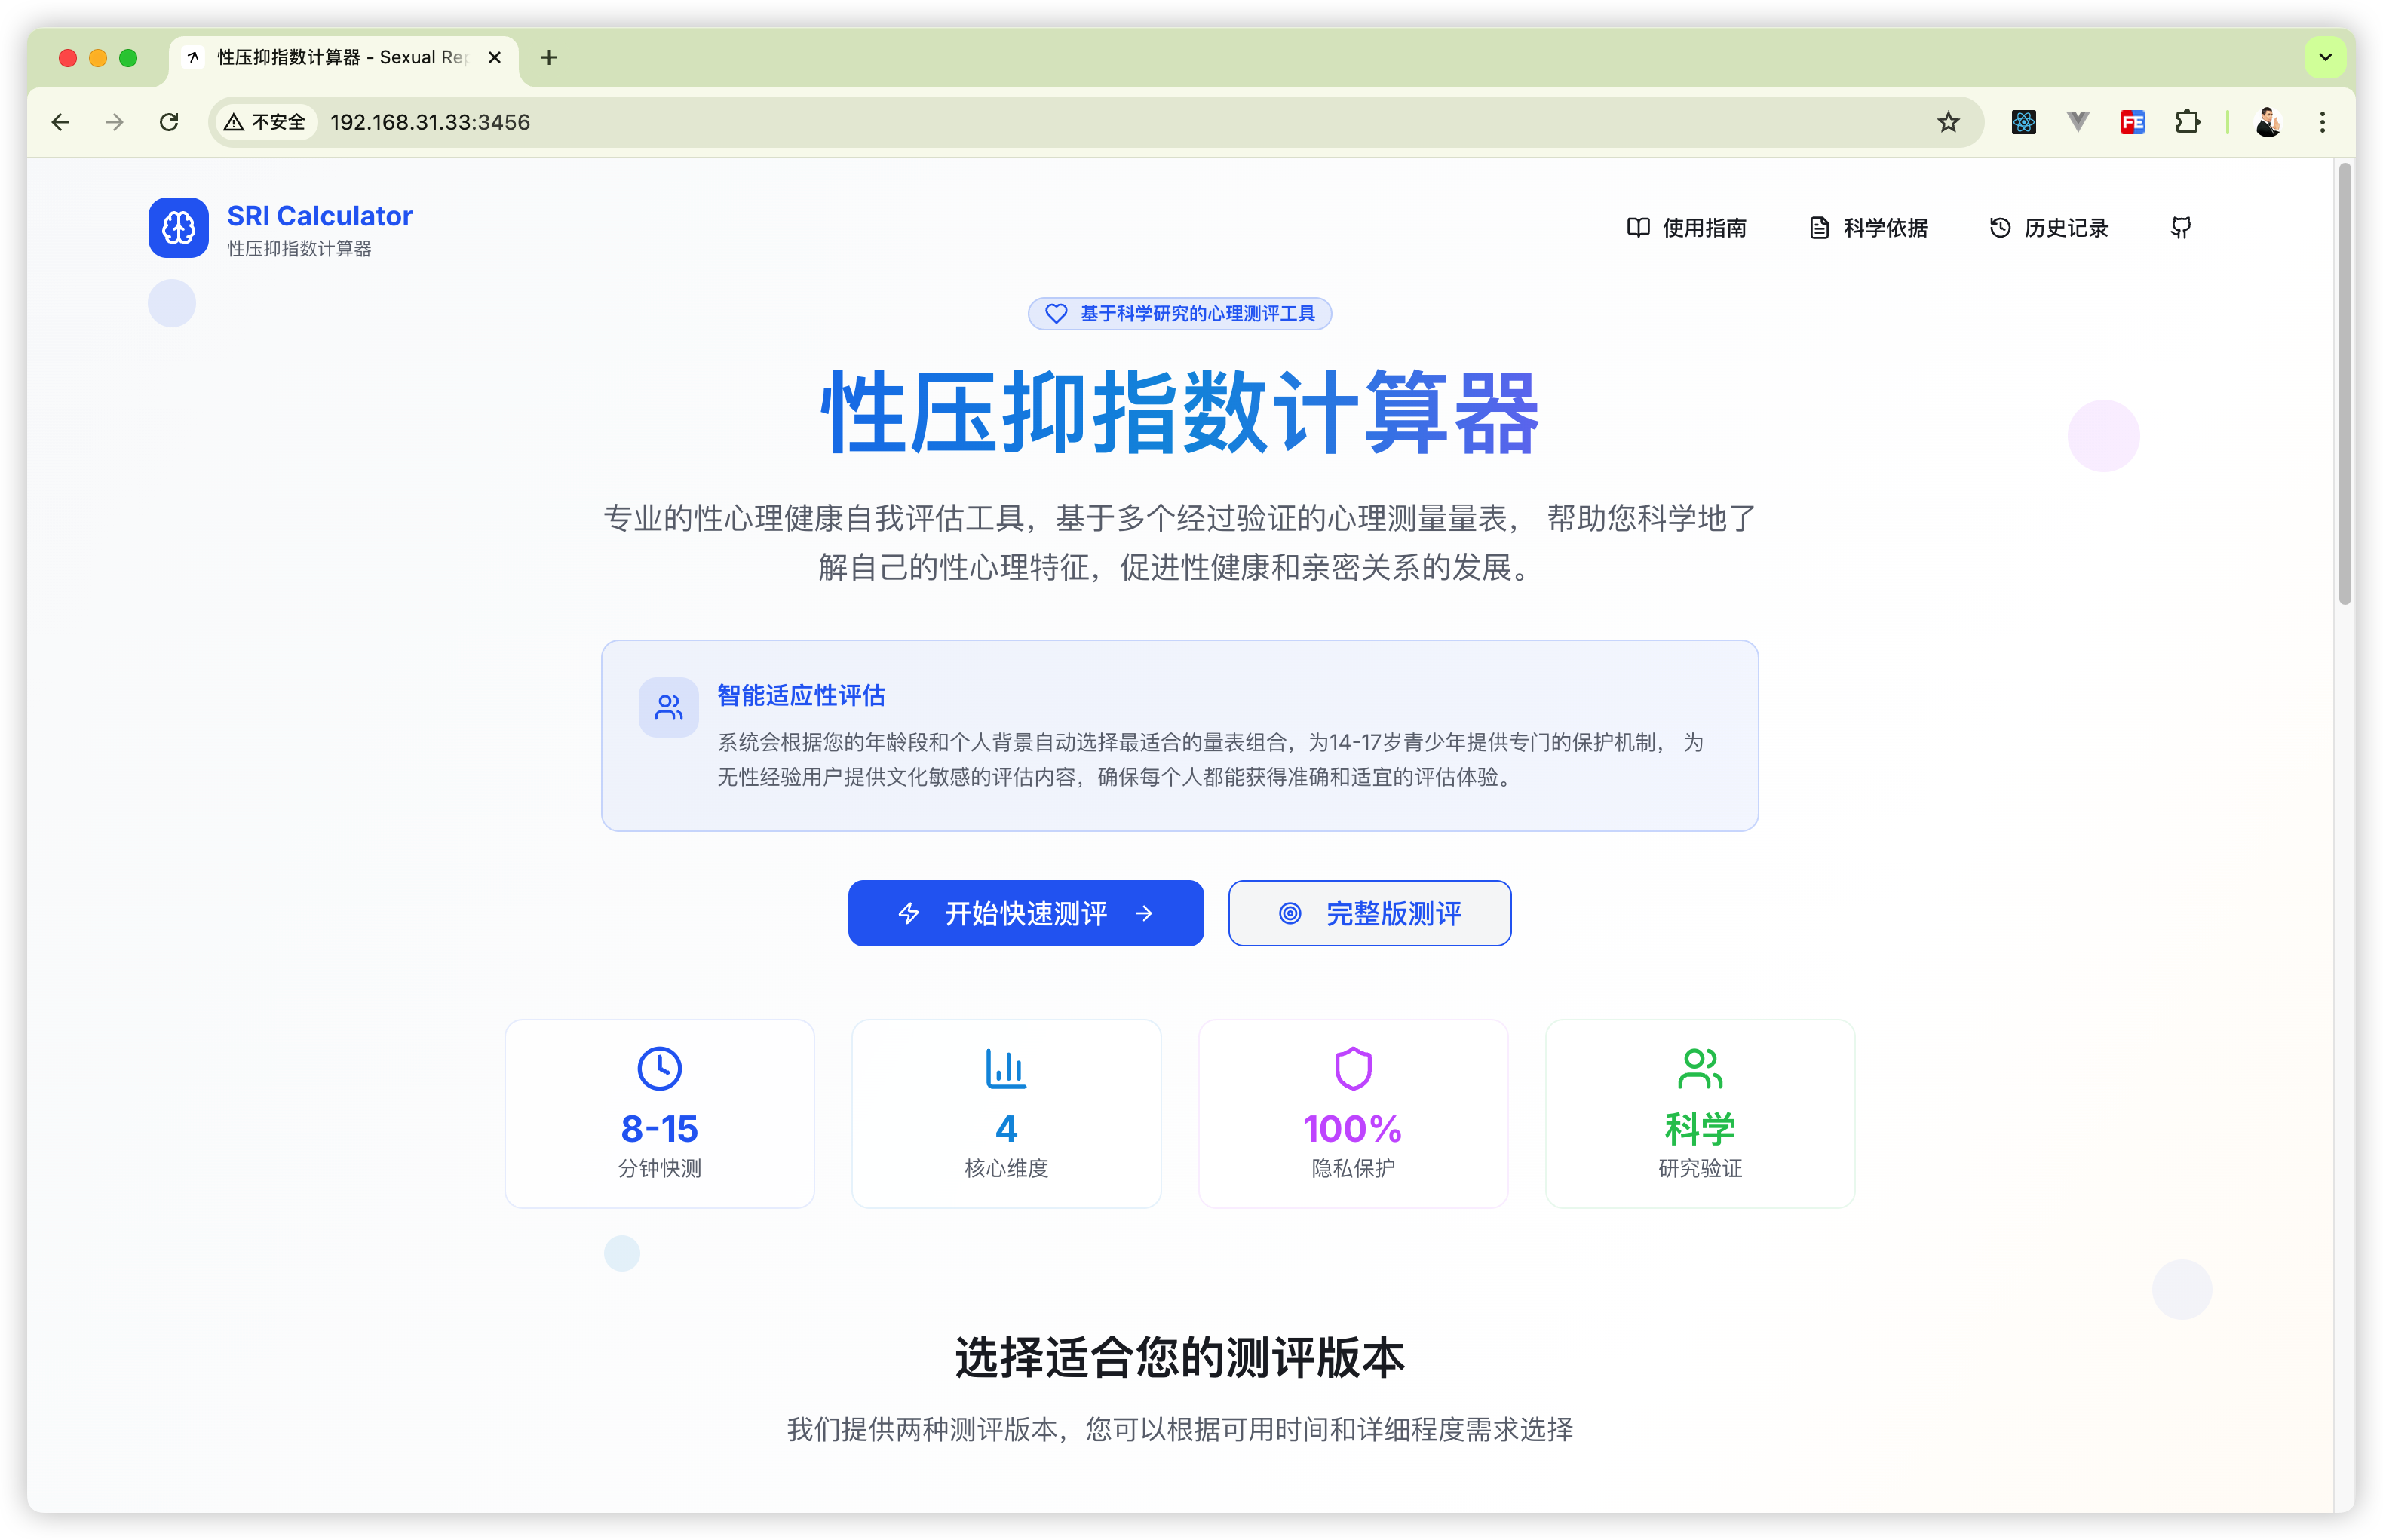The height and width of the screenshot is (1540, 2383).
Task: Click the SRI Calculator brain logo icon
Action: click(x=178, y=228)
